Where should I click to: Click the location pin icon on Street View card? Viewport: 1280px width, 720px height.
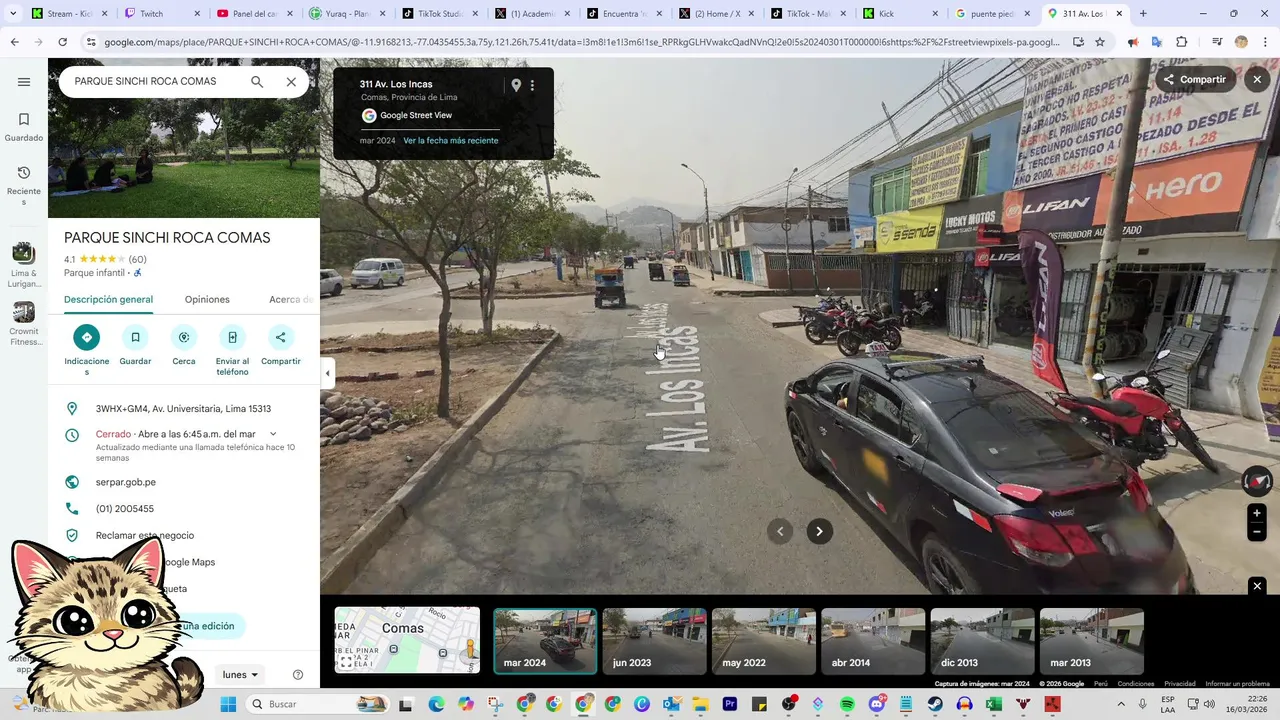[516, 86]
